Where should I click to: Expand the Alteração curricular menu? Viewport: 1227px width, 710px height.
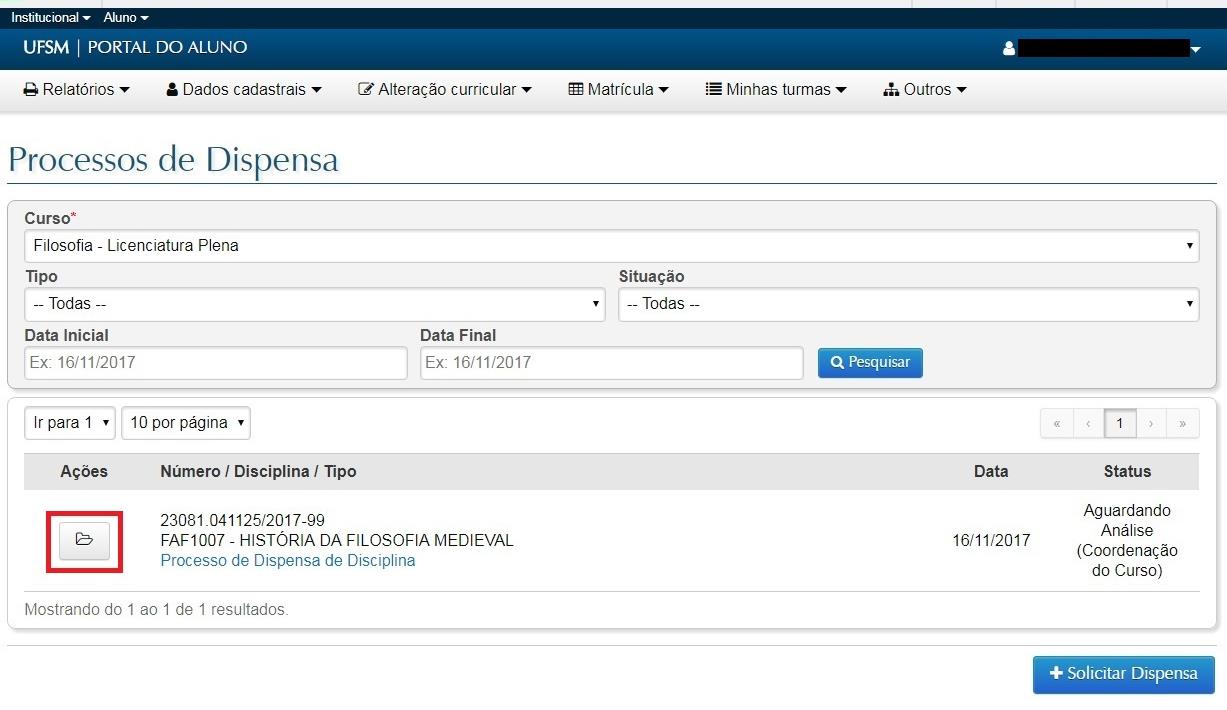tap(445, 89)
